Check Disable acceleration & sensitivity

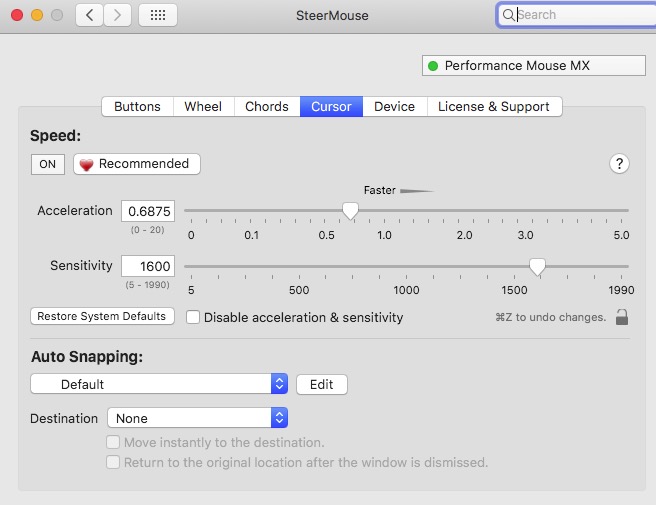pyautogui.click(x=193, y=317)
